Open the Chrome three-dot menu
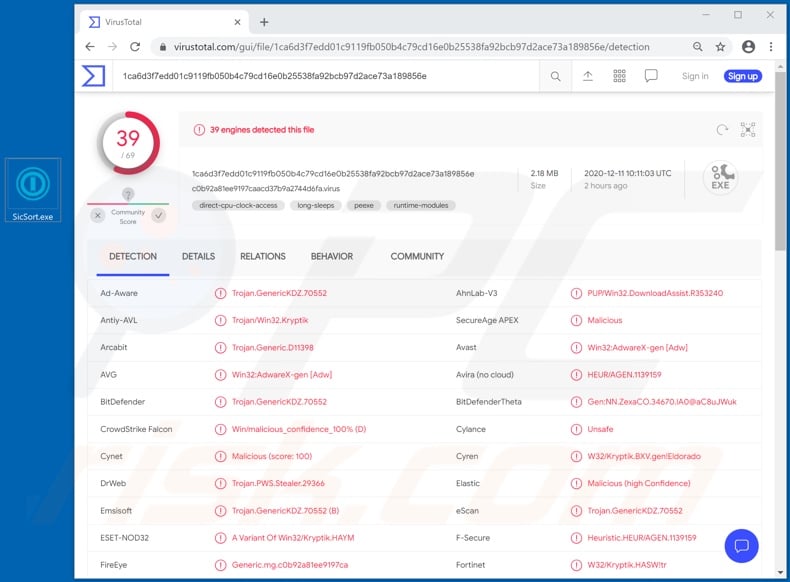This screenshot has height=582, width=790. tap(771, 47)
